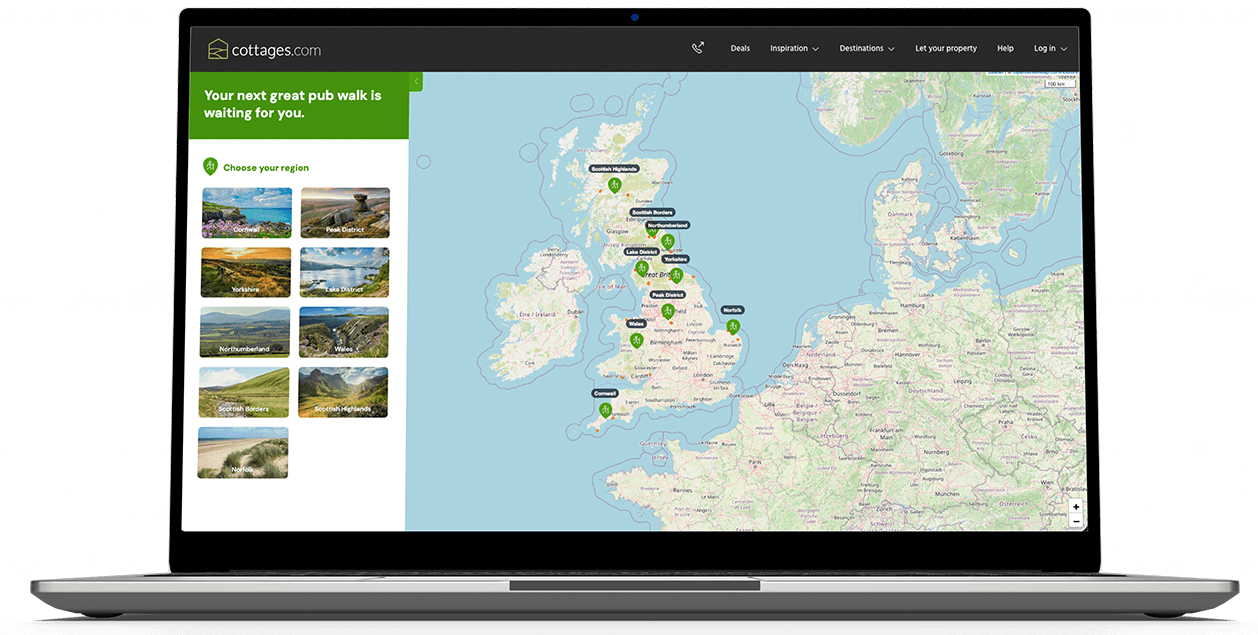Click the Destinations dropdown chevron
The image size is (1258, 635).
(x=890, y=49)
